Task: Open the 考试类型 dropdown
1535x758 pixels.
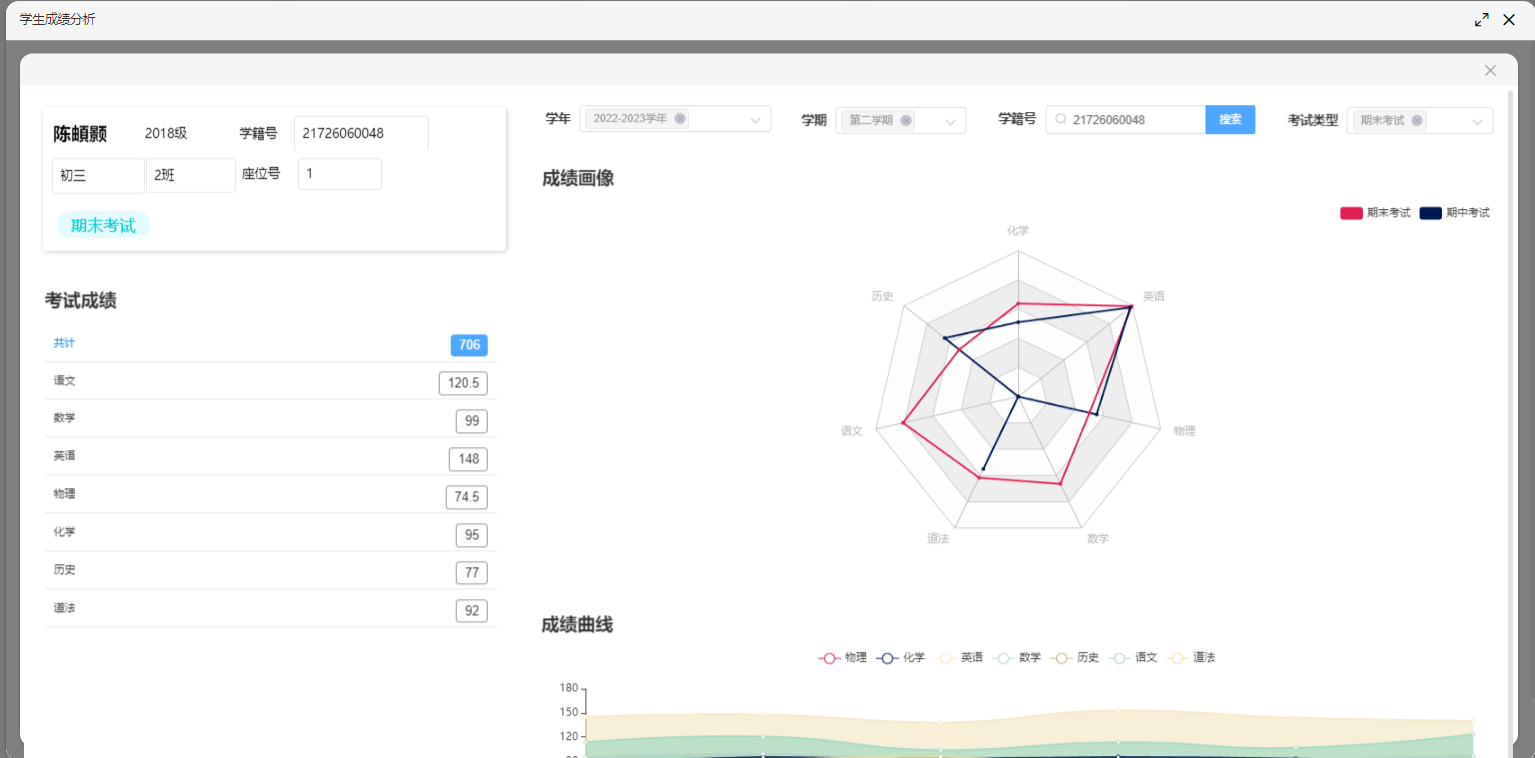Action: 1477,121
